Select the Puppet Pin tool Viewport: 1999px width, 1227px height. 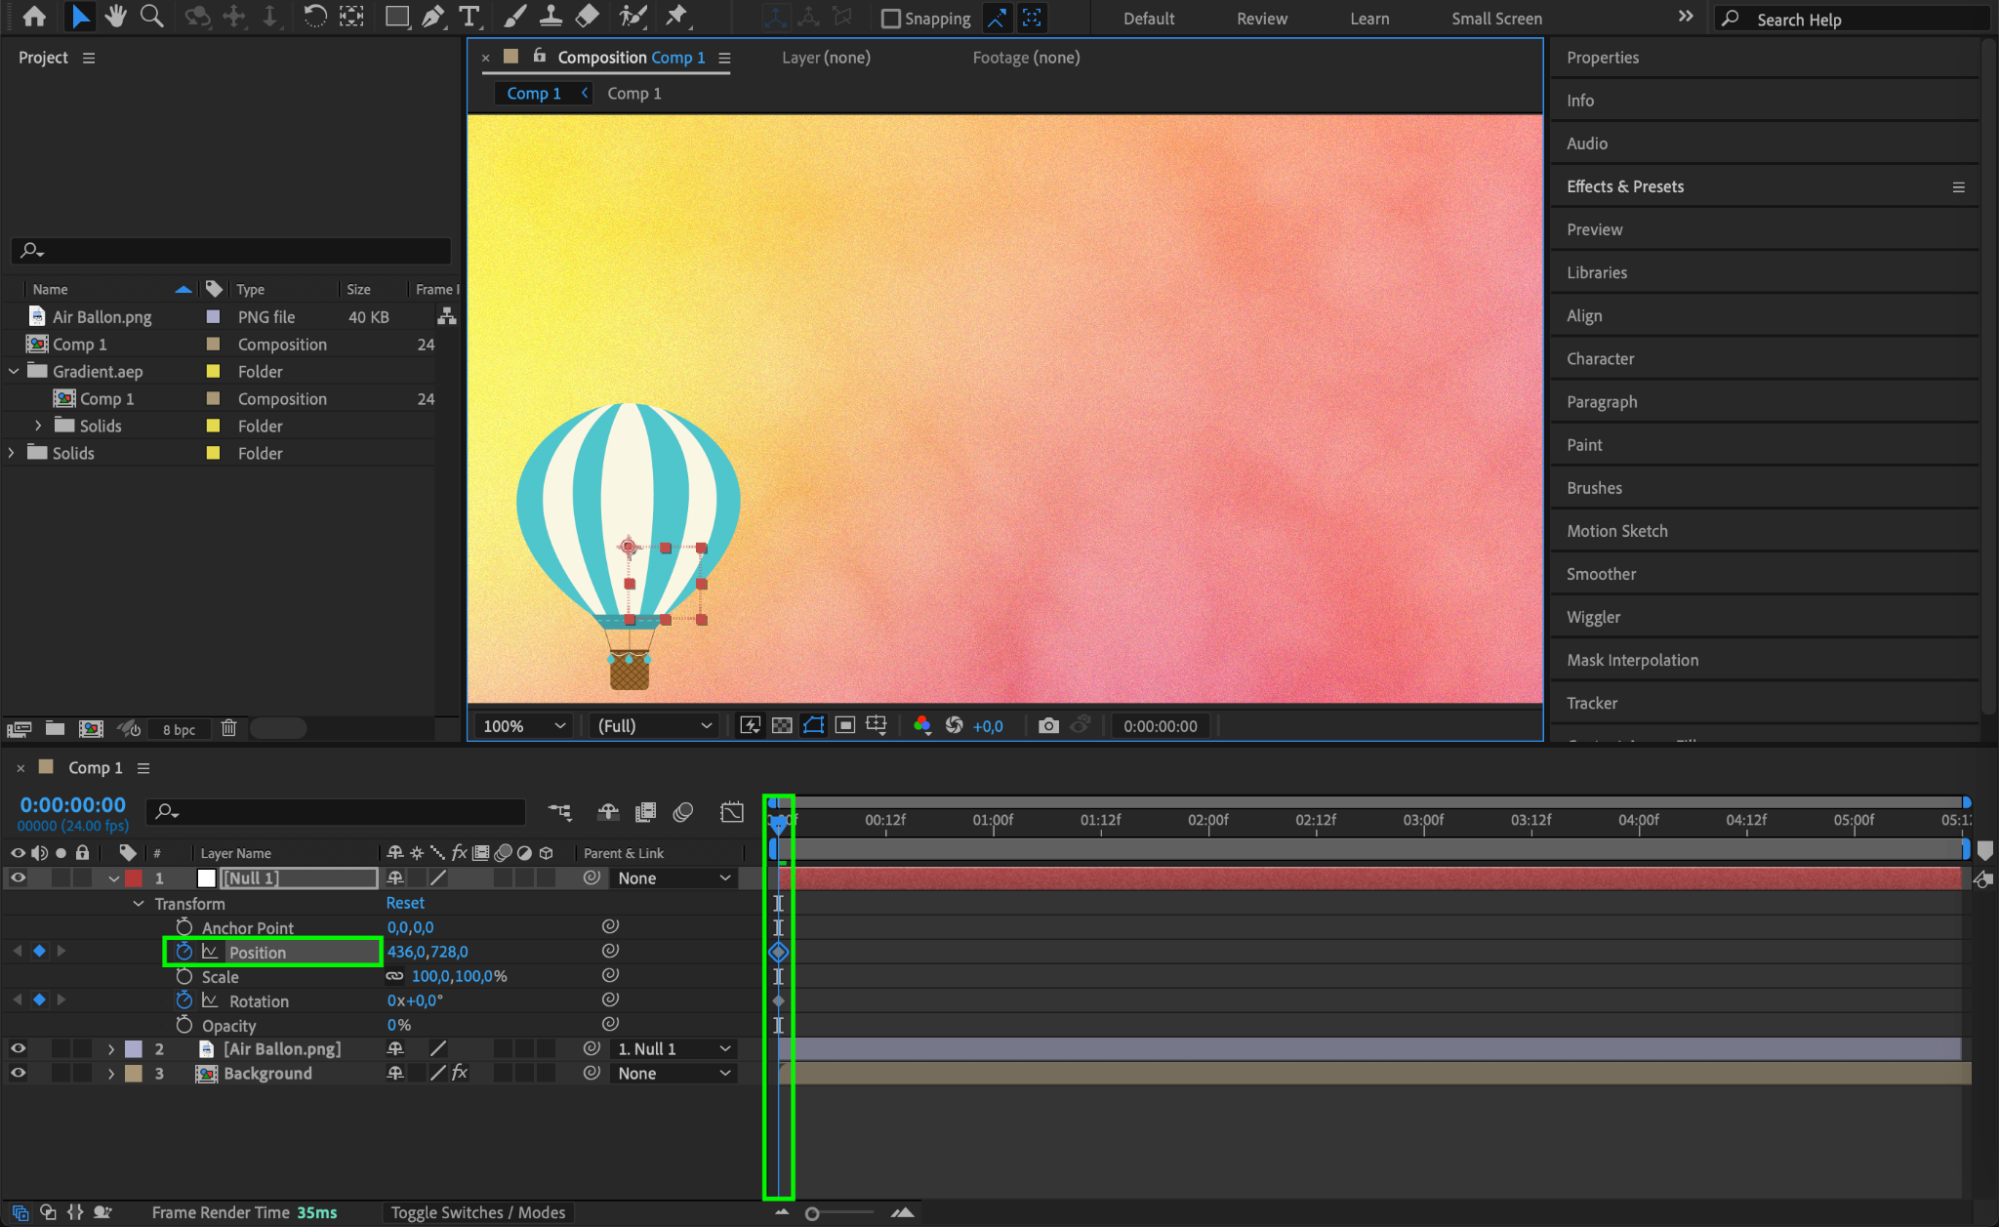tap(677, 16)
